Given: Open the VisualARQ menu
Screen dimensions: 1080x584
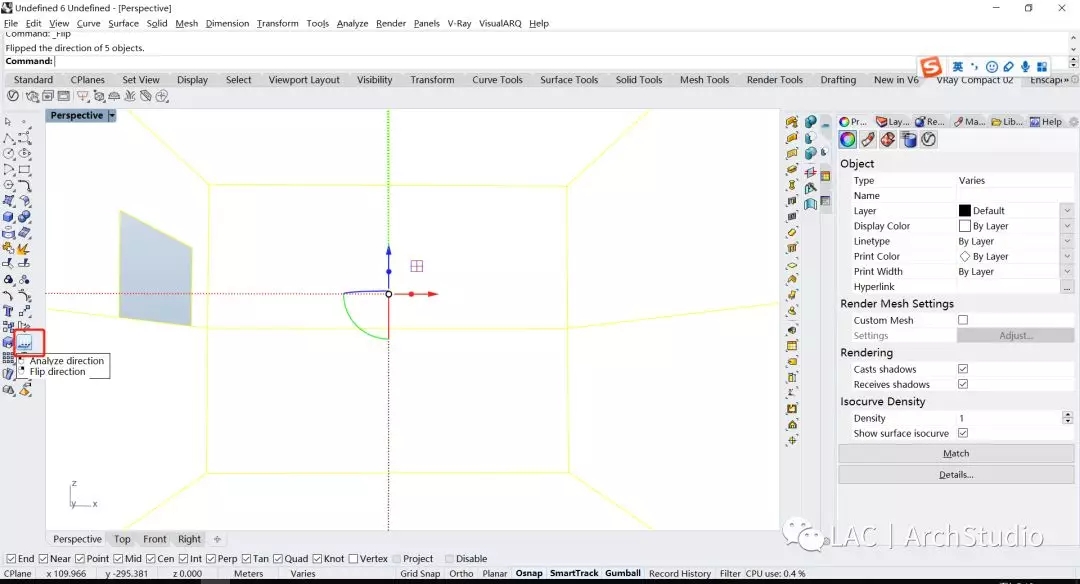Looking at the screenshot, I should pos(500,23).
